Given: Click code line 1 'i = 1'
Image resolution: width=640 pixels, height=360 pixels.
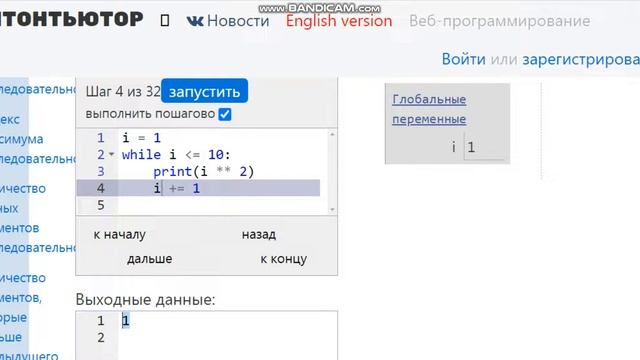Looking at the screenshot, I should pos(141,138).
